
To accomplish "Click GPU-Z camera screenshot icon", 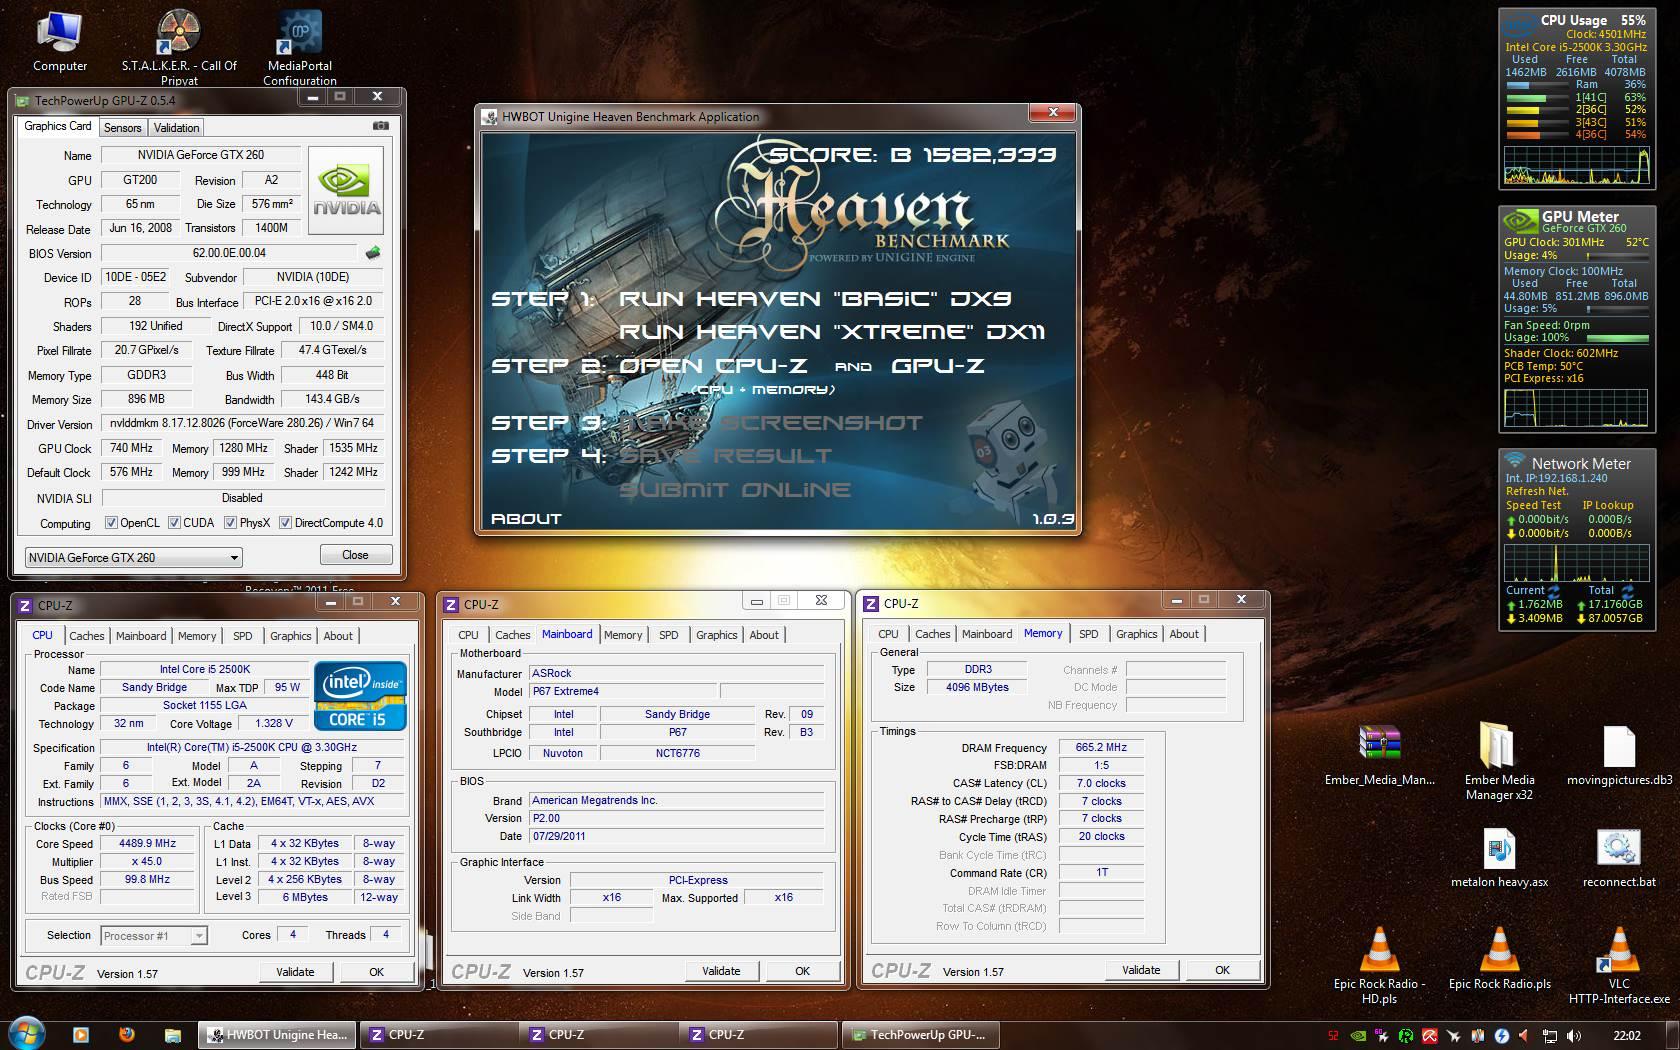I will click(381, 126).
